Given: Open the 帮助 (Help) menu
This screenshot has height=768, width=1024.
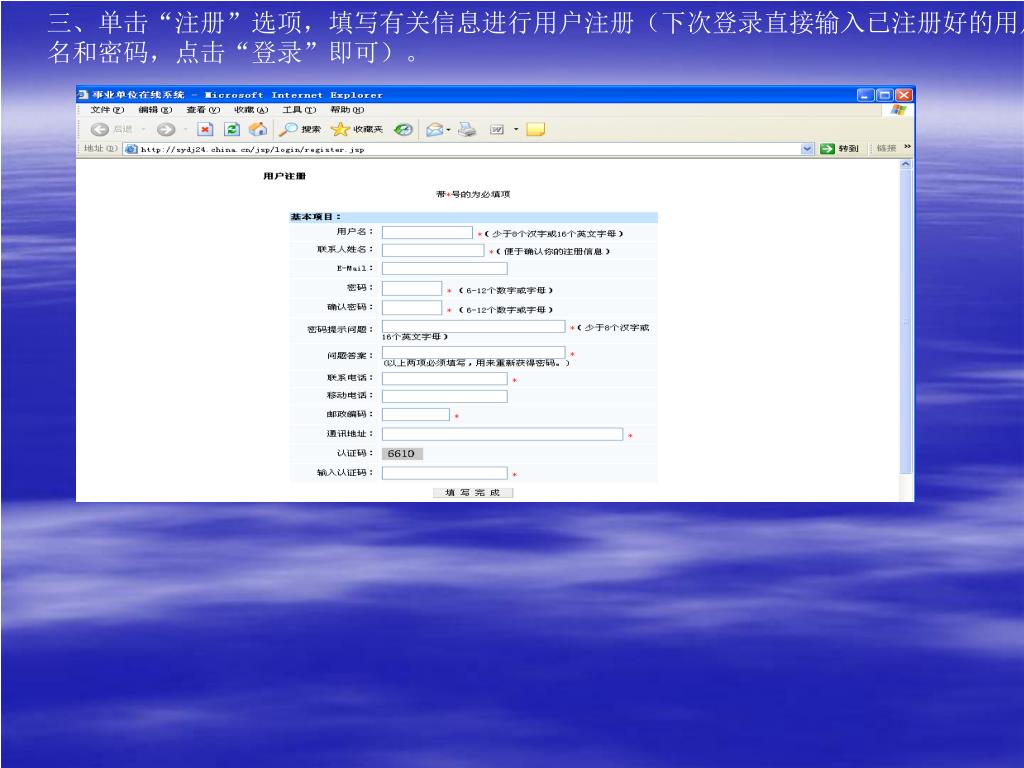Looking at the screenshot, I should coord(347,110).
